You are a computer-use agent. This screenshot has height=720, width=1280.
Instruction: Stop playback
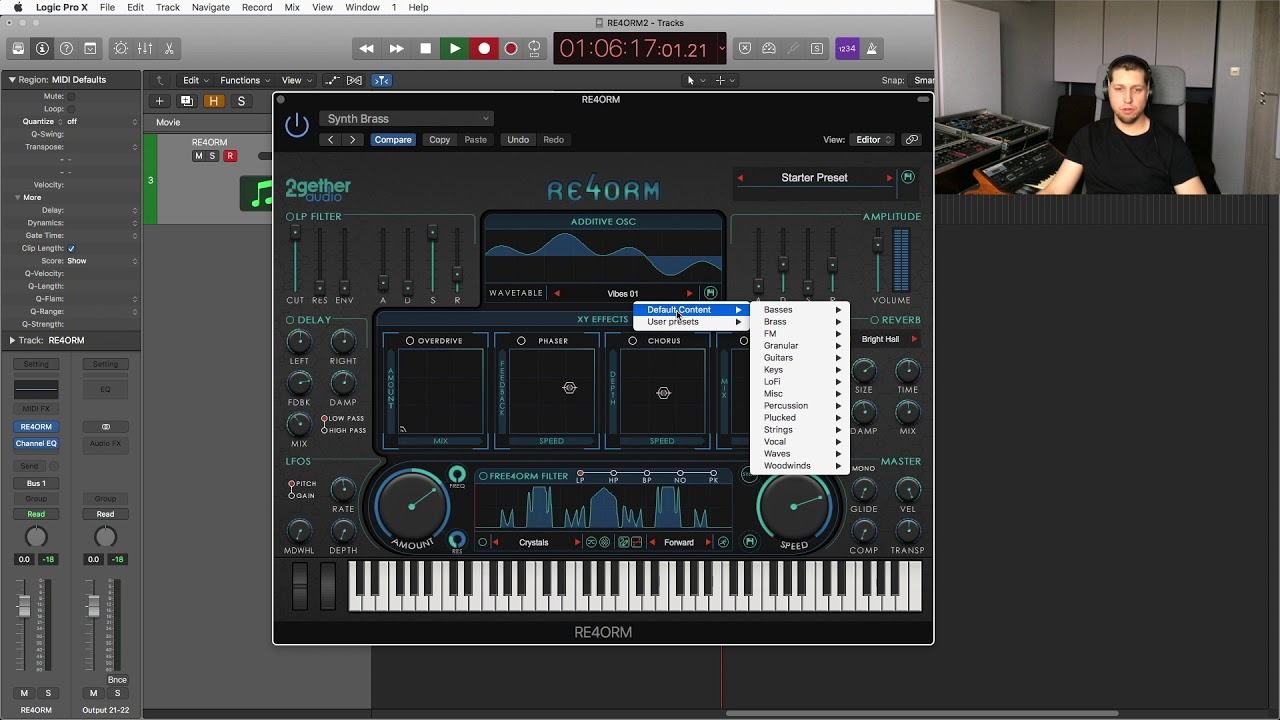coord(425,48)
